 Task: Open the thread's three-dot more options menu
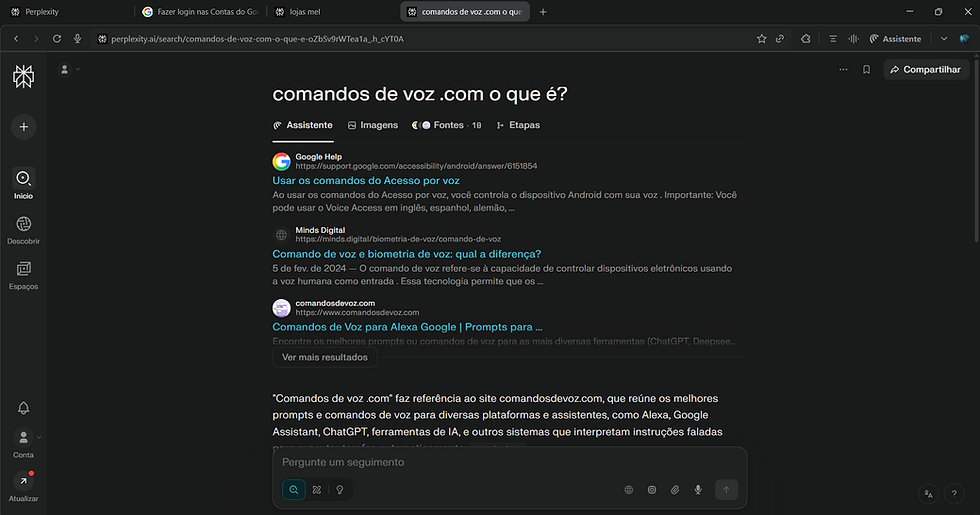(843, 69)
